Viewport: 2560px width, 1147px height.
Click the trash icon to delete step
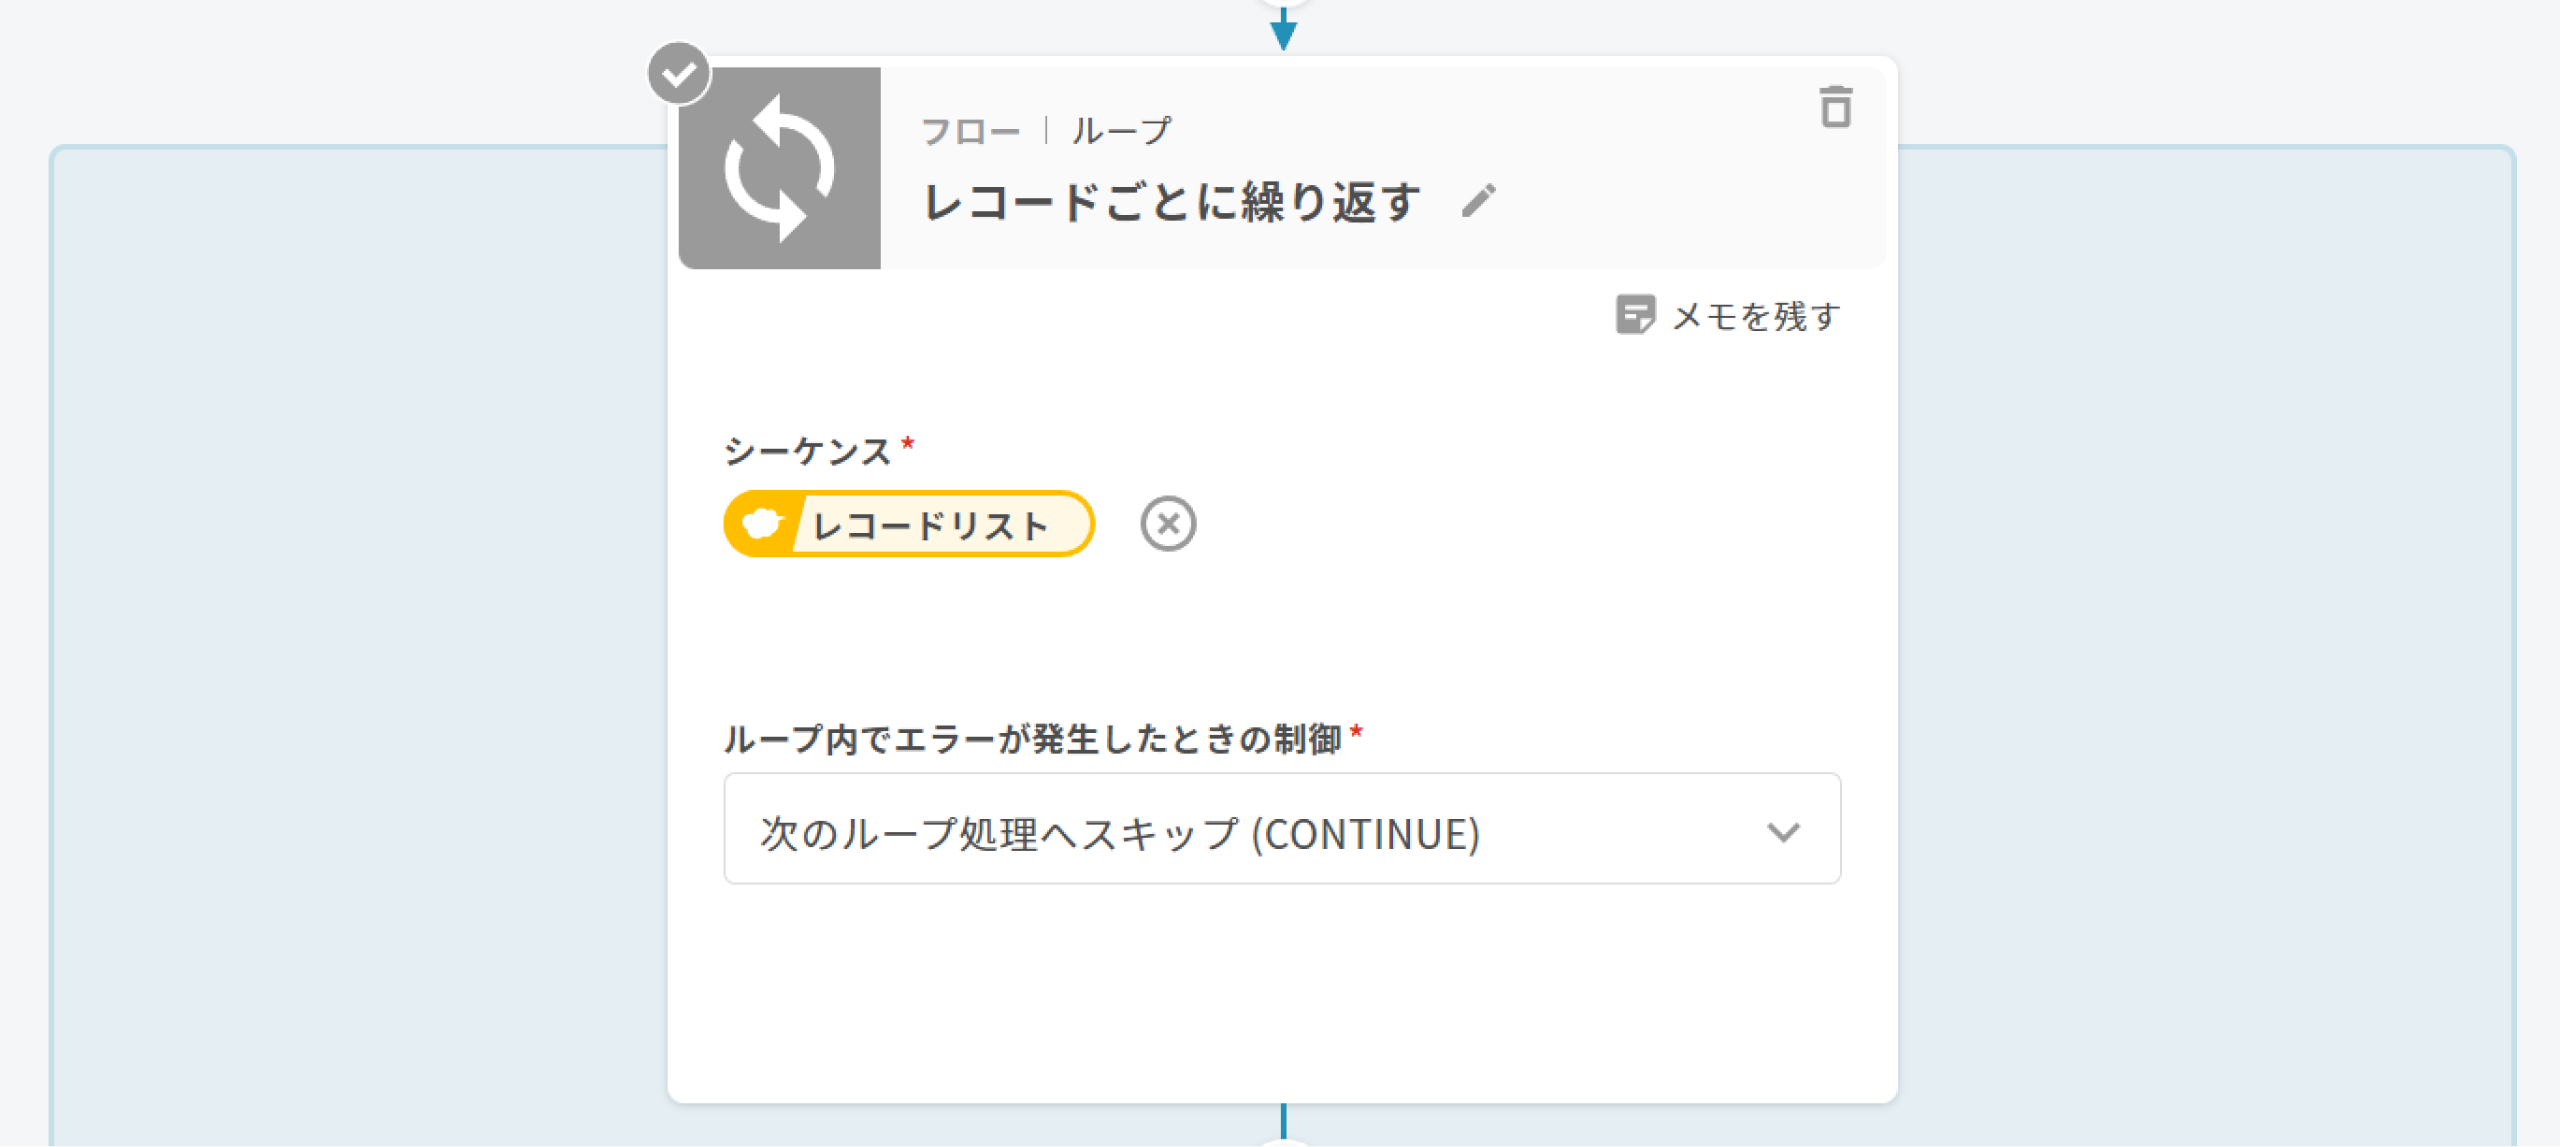pyautogui.click(x=1835, y=107)
